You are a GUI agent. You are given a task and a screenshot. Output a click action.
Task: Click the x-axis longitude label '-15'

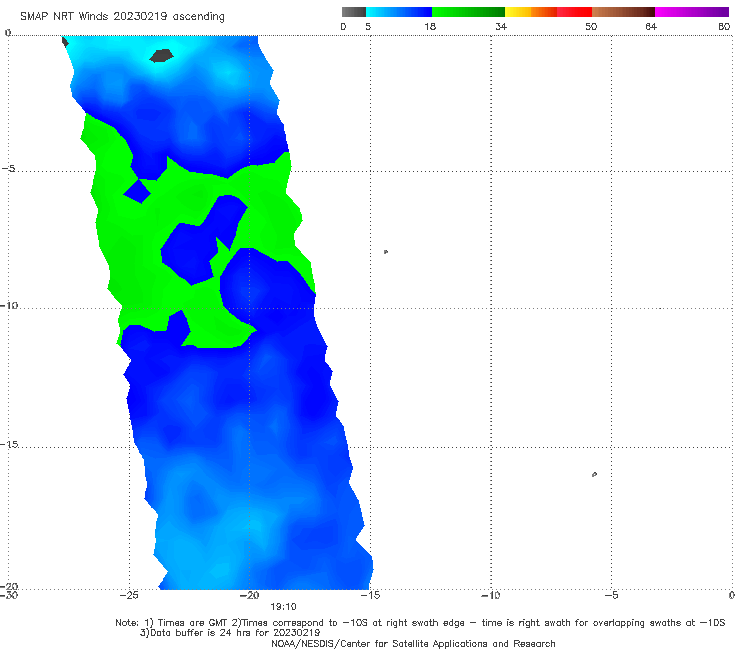click(370, 595)
